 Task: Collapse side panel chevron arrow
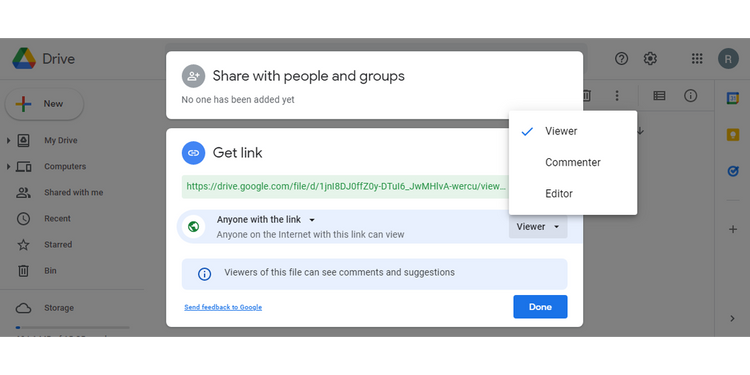point(732,318)
